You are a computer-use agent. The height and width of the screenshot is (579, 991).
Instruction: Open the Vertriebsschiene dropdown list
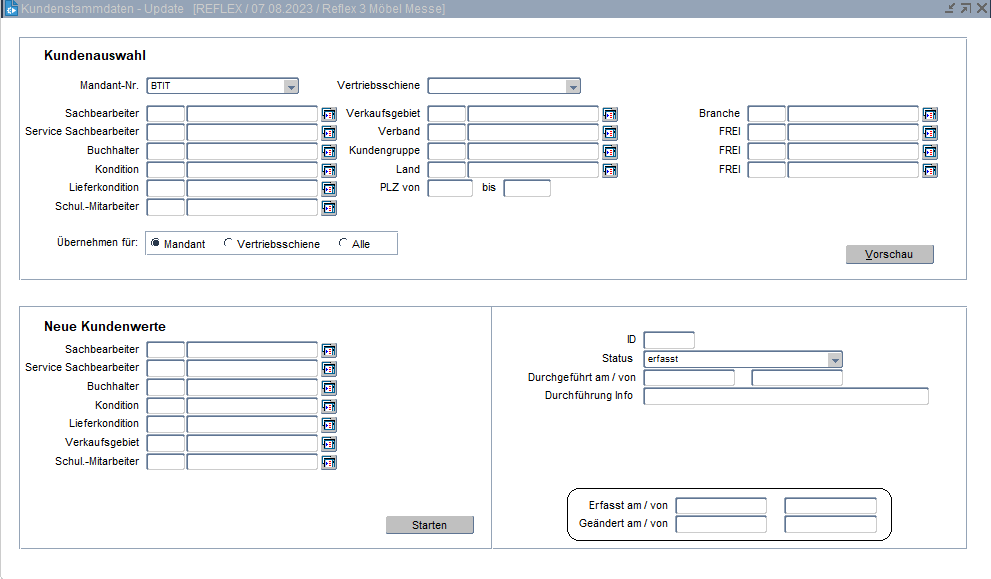[x=573, y=87]
